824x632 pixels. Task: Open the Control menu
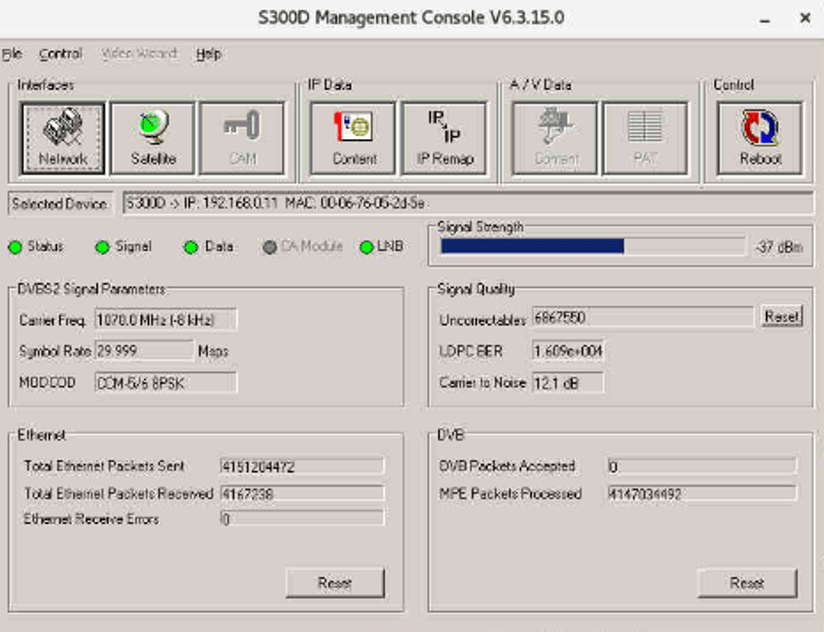[60, 54]
